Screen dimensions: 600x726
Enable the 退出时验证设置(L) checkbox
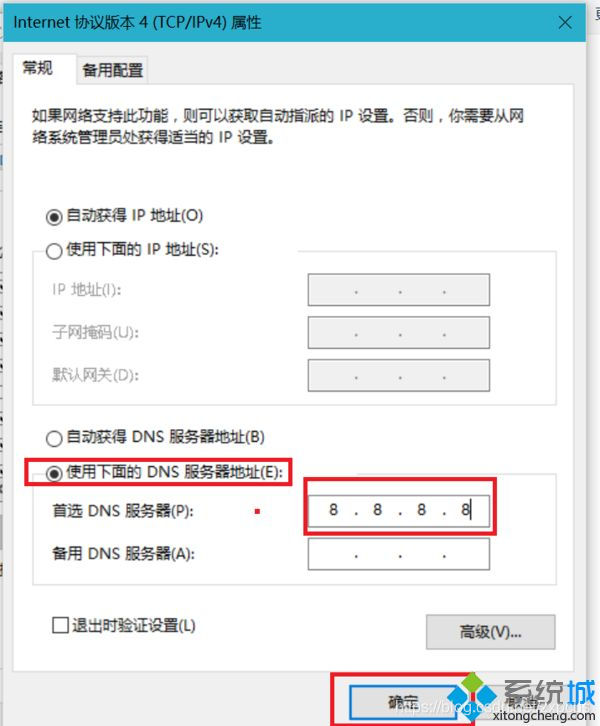[x=61, y=625]
